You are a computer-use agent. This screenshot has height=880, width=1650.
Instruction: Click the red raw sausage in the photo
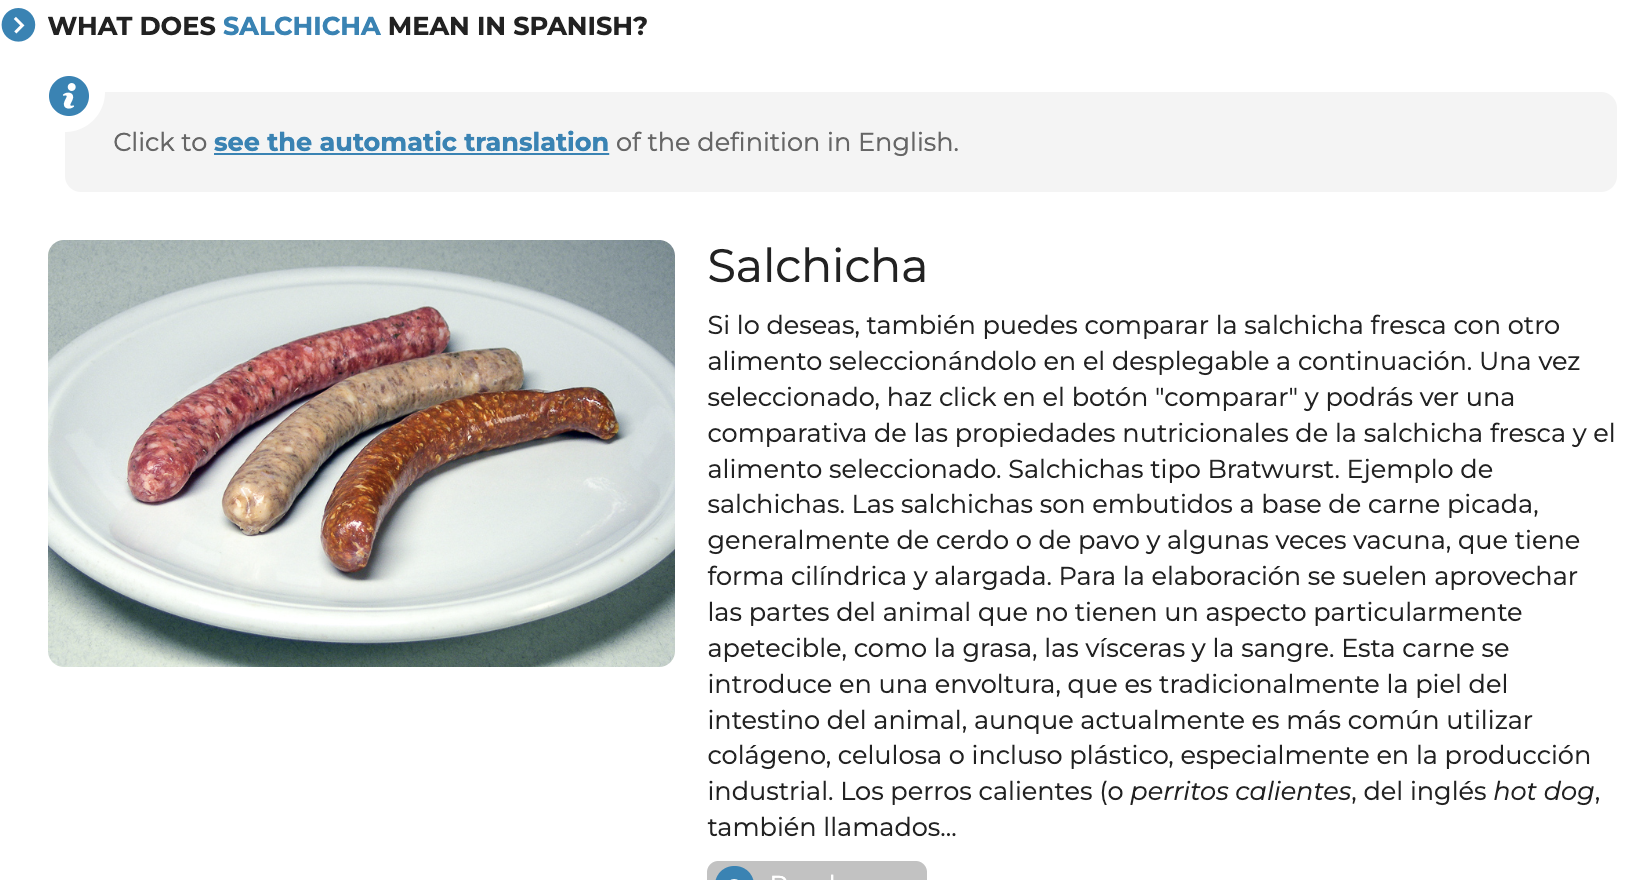point(290,400)
